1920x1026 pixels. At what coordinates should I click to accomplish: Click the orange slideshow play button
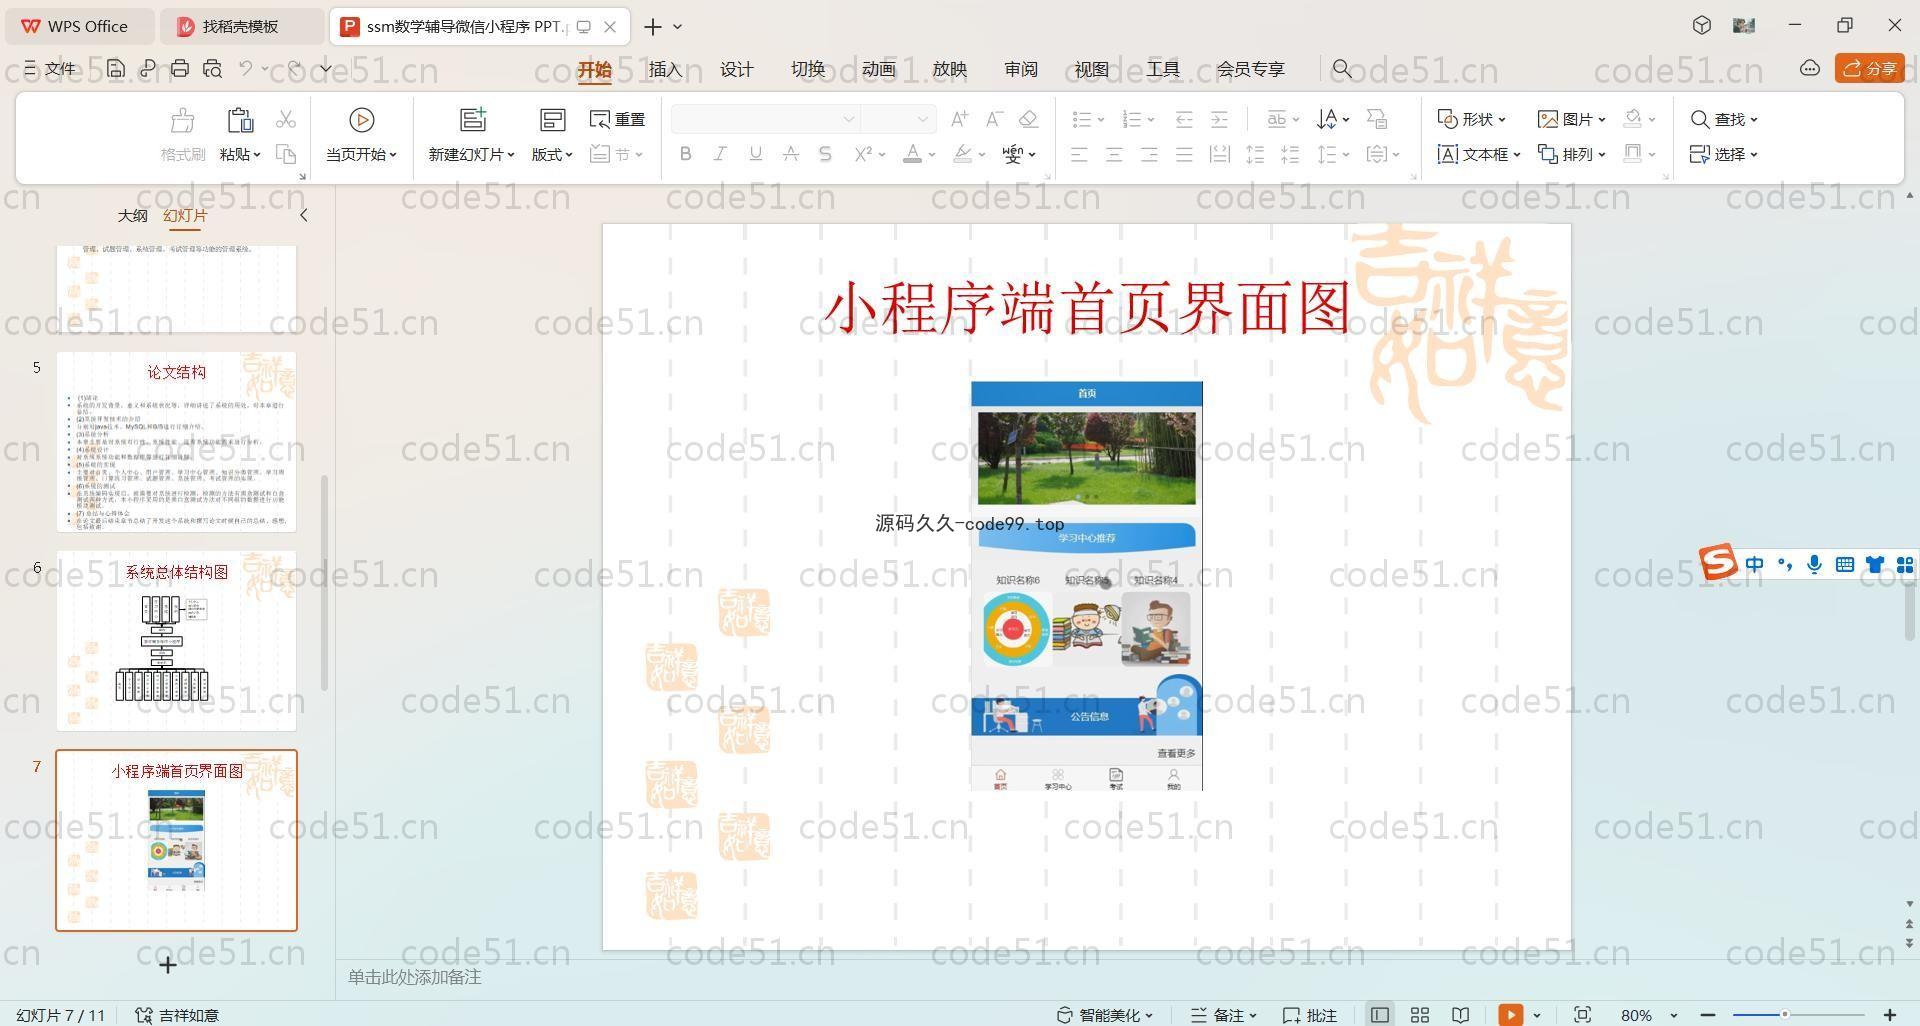click(1510, 1015)
